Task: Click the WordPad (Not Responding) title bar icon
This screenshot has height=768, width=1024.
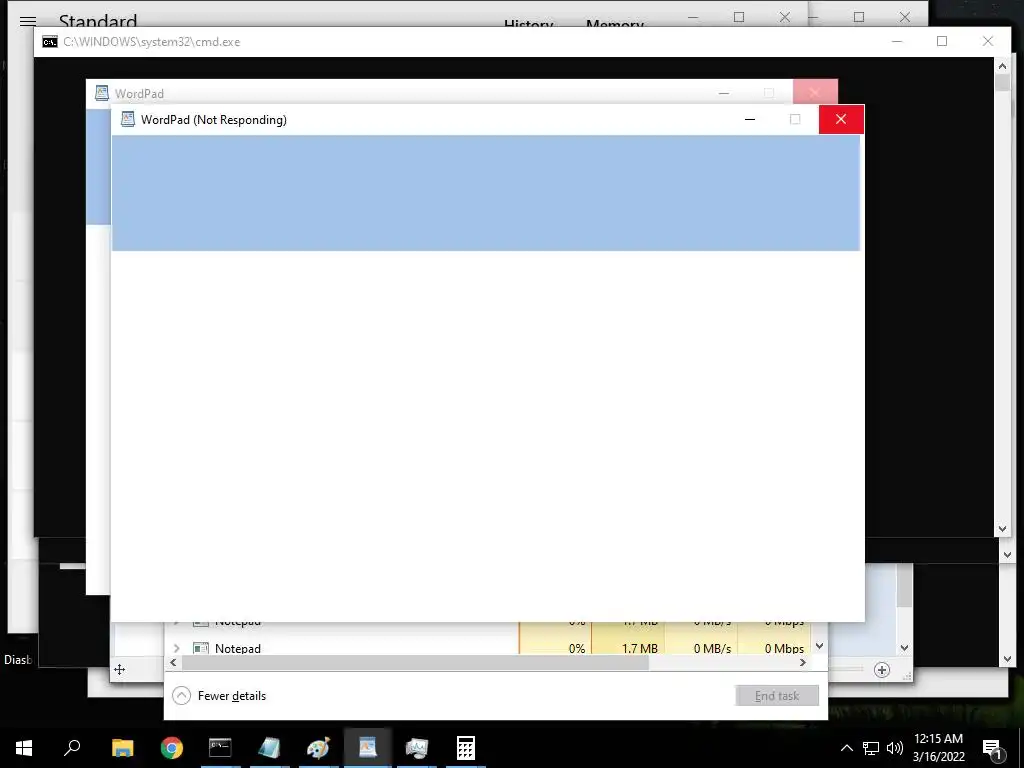Action: [x=128, y=120]
